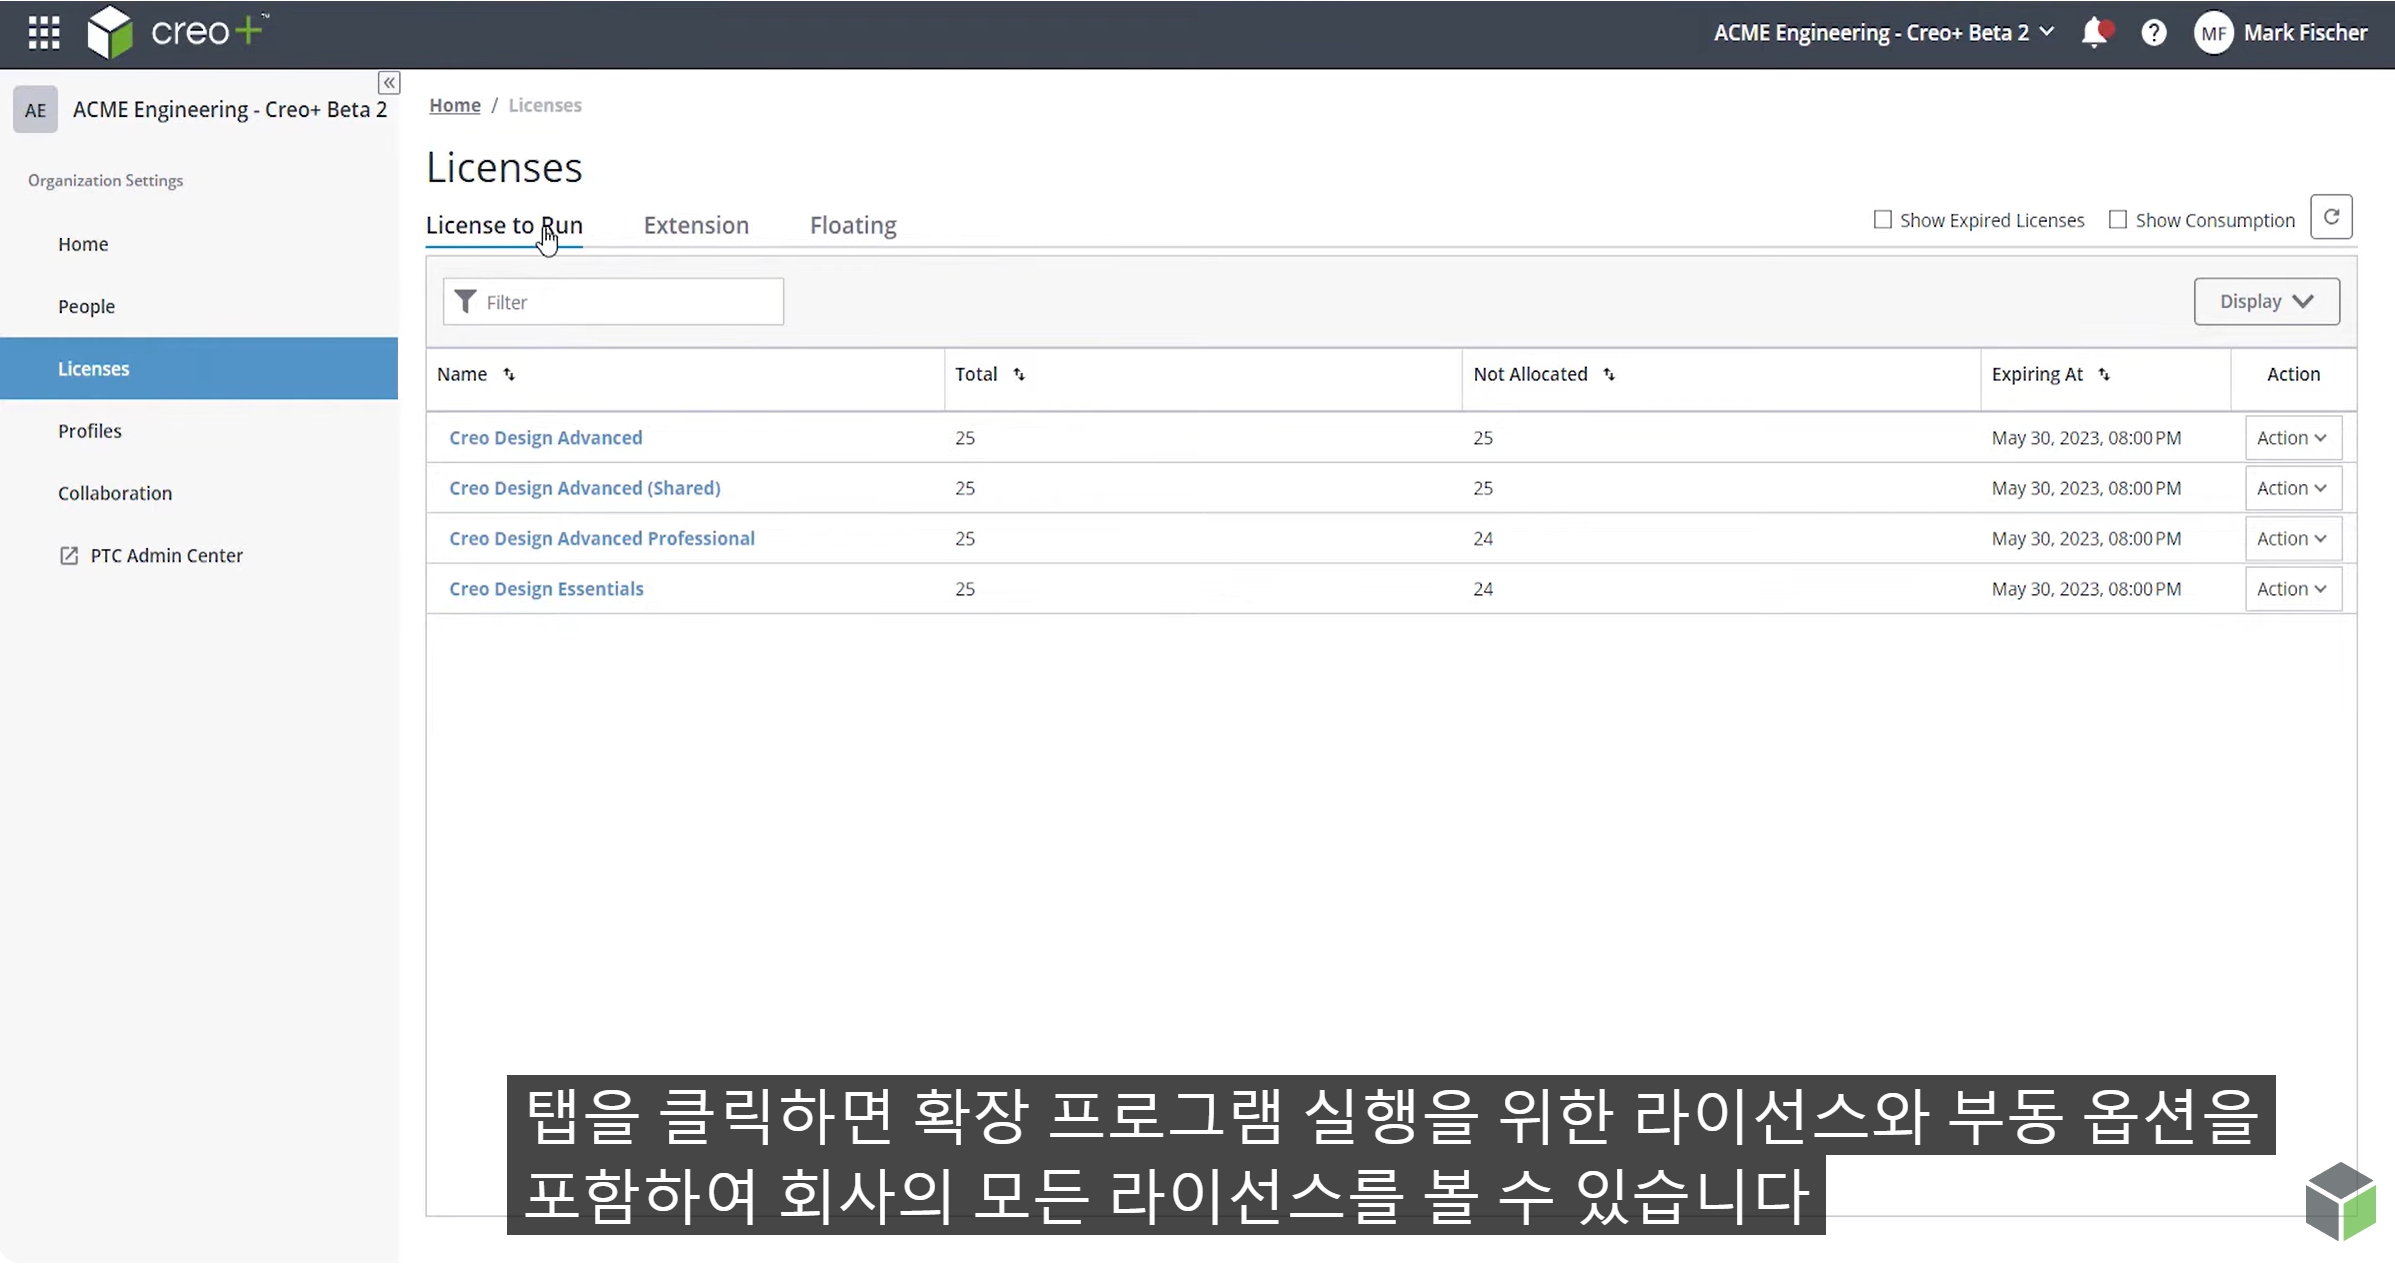Click the Not Allocated column header
Image resolution: width=2395 pixels, height=1270 pixels.
coord(1530,374)
